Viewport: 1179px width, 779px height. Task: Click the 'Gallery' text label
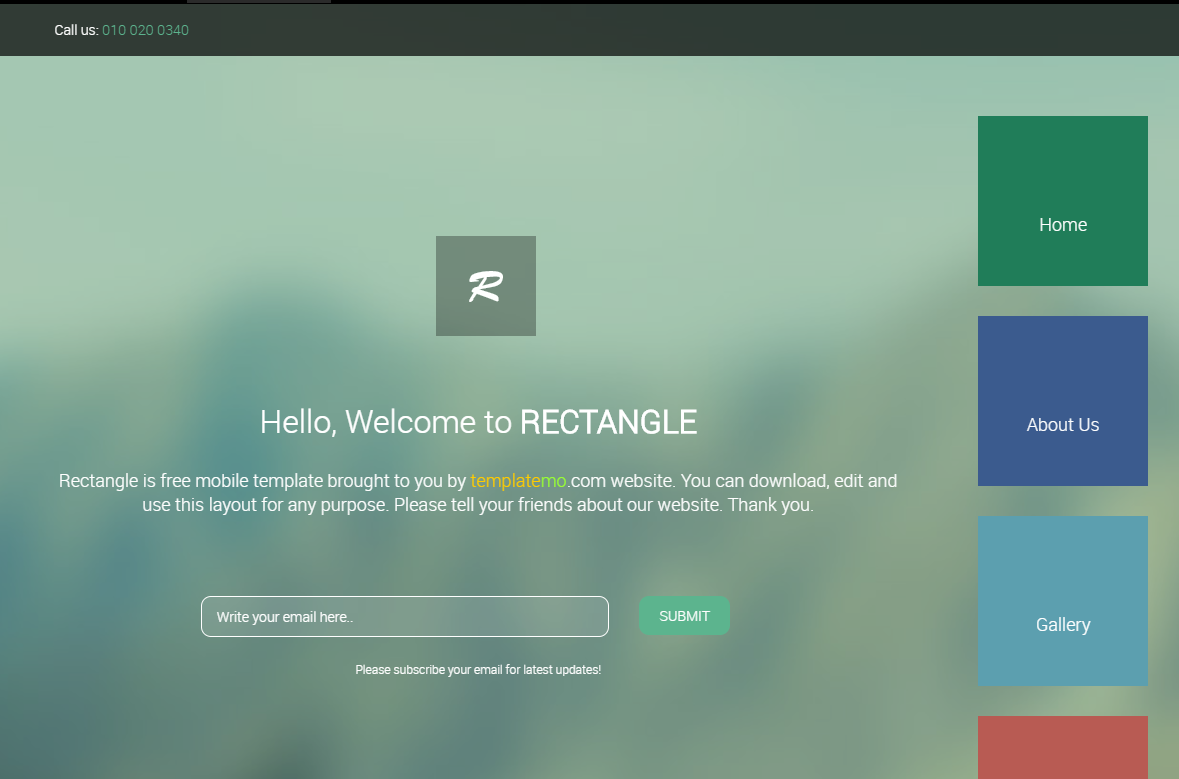click(1062, 625)
